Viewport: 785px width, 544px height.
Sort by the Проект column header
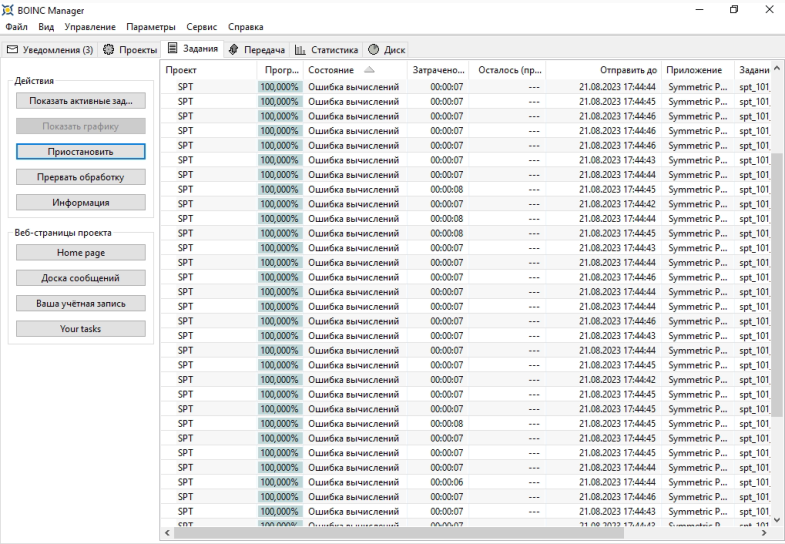[209, 70]
